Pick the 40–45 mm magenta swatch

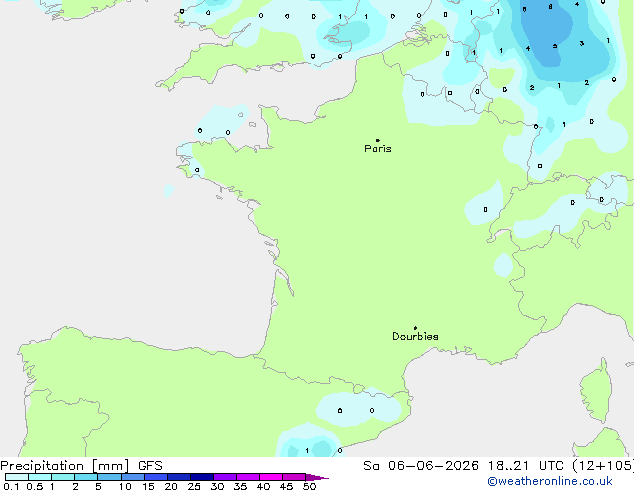(x=271, y=477)
